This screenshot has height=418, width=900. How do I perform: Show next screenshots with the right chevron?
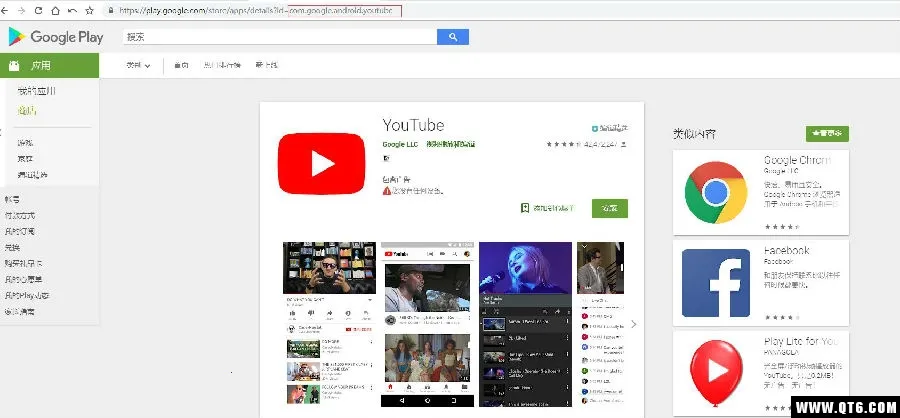(x=634, y=324)
